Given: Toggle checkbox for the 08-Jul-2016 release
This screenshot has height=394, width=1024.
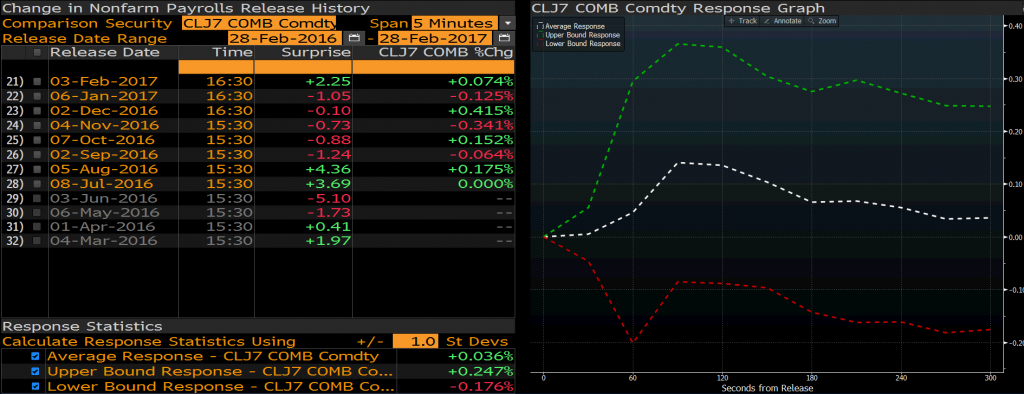Looking at the screenshot, I should coord(37,183).
